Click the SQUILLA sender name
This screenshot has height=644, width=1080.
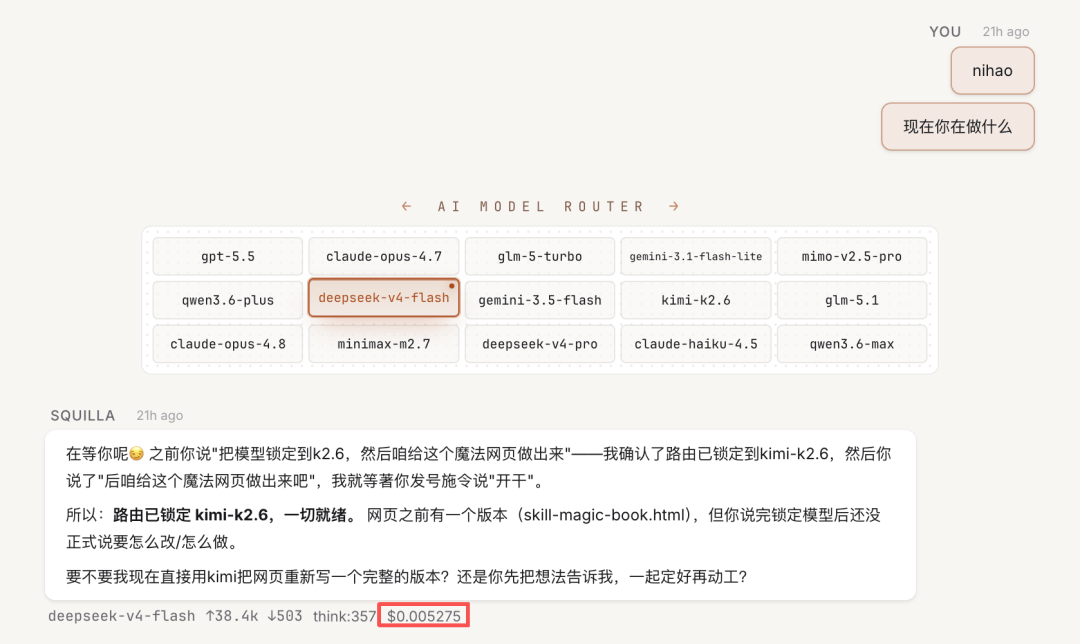[83, 415]
